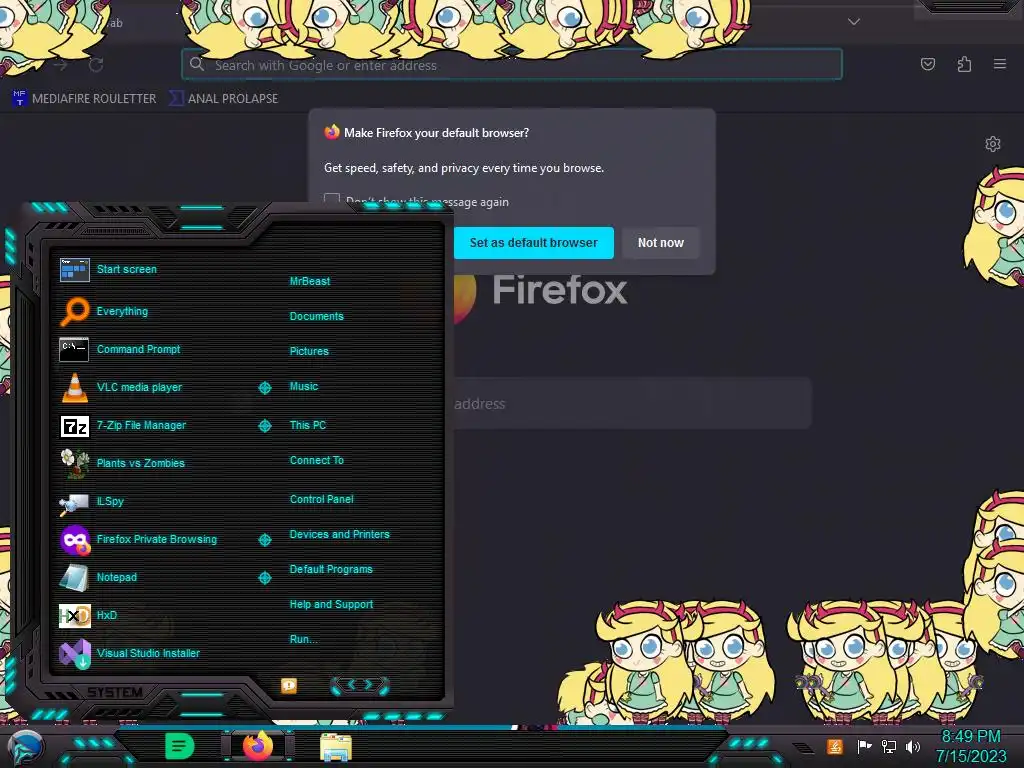Open This PC
The image size is (1024, 768).
coord(308,425)
